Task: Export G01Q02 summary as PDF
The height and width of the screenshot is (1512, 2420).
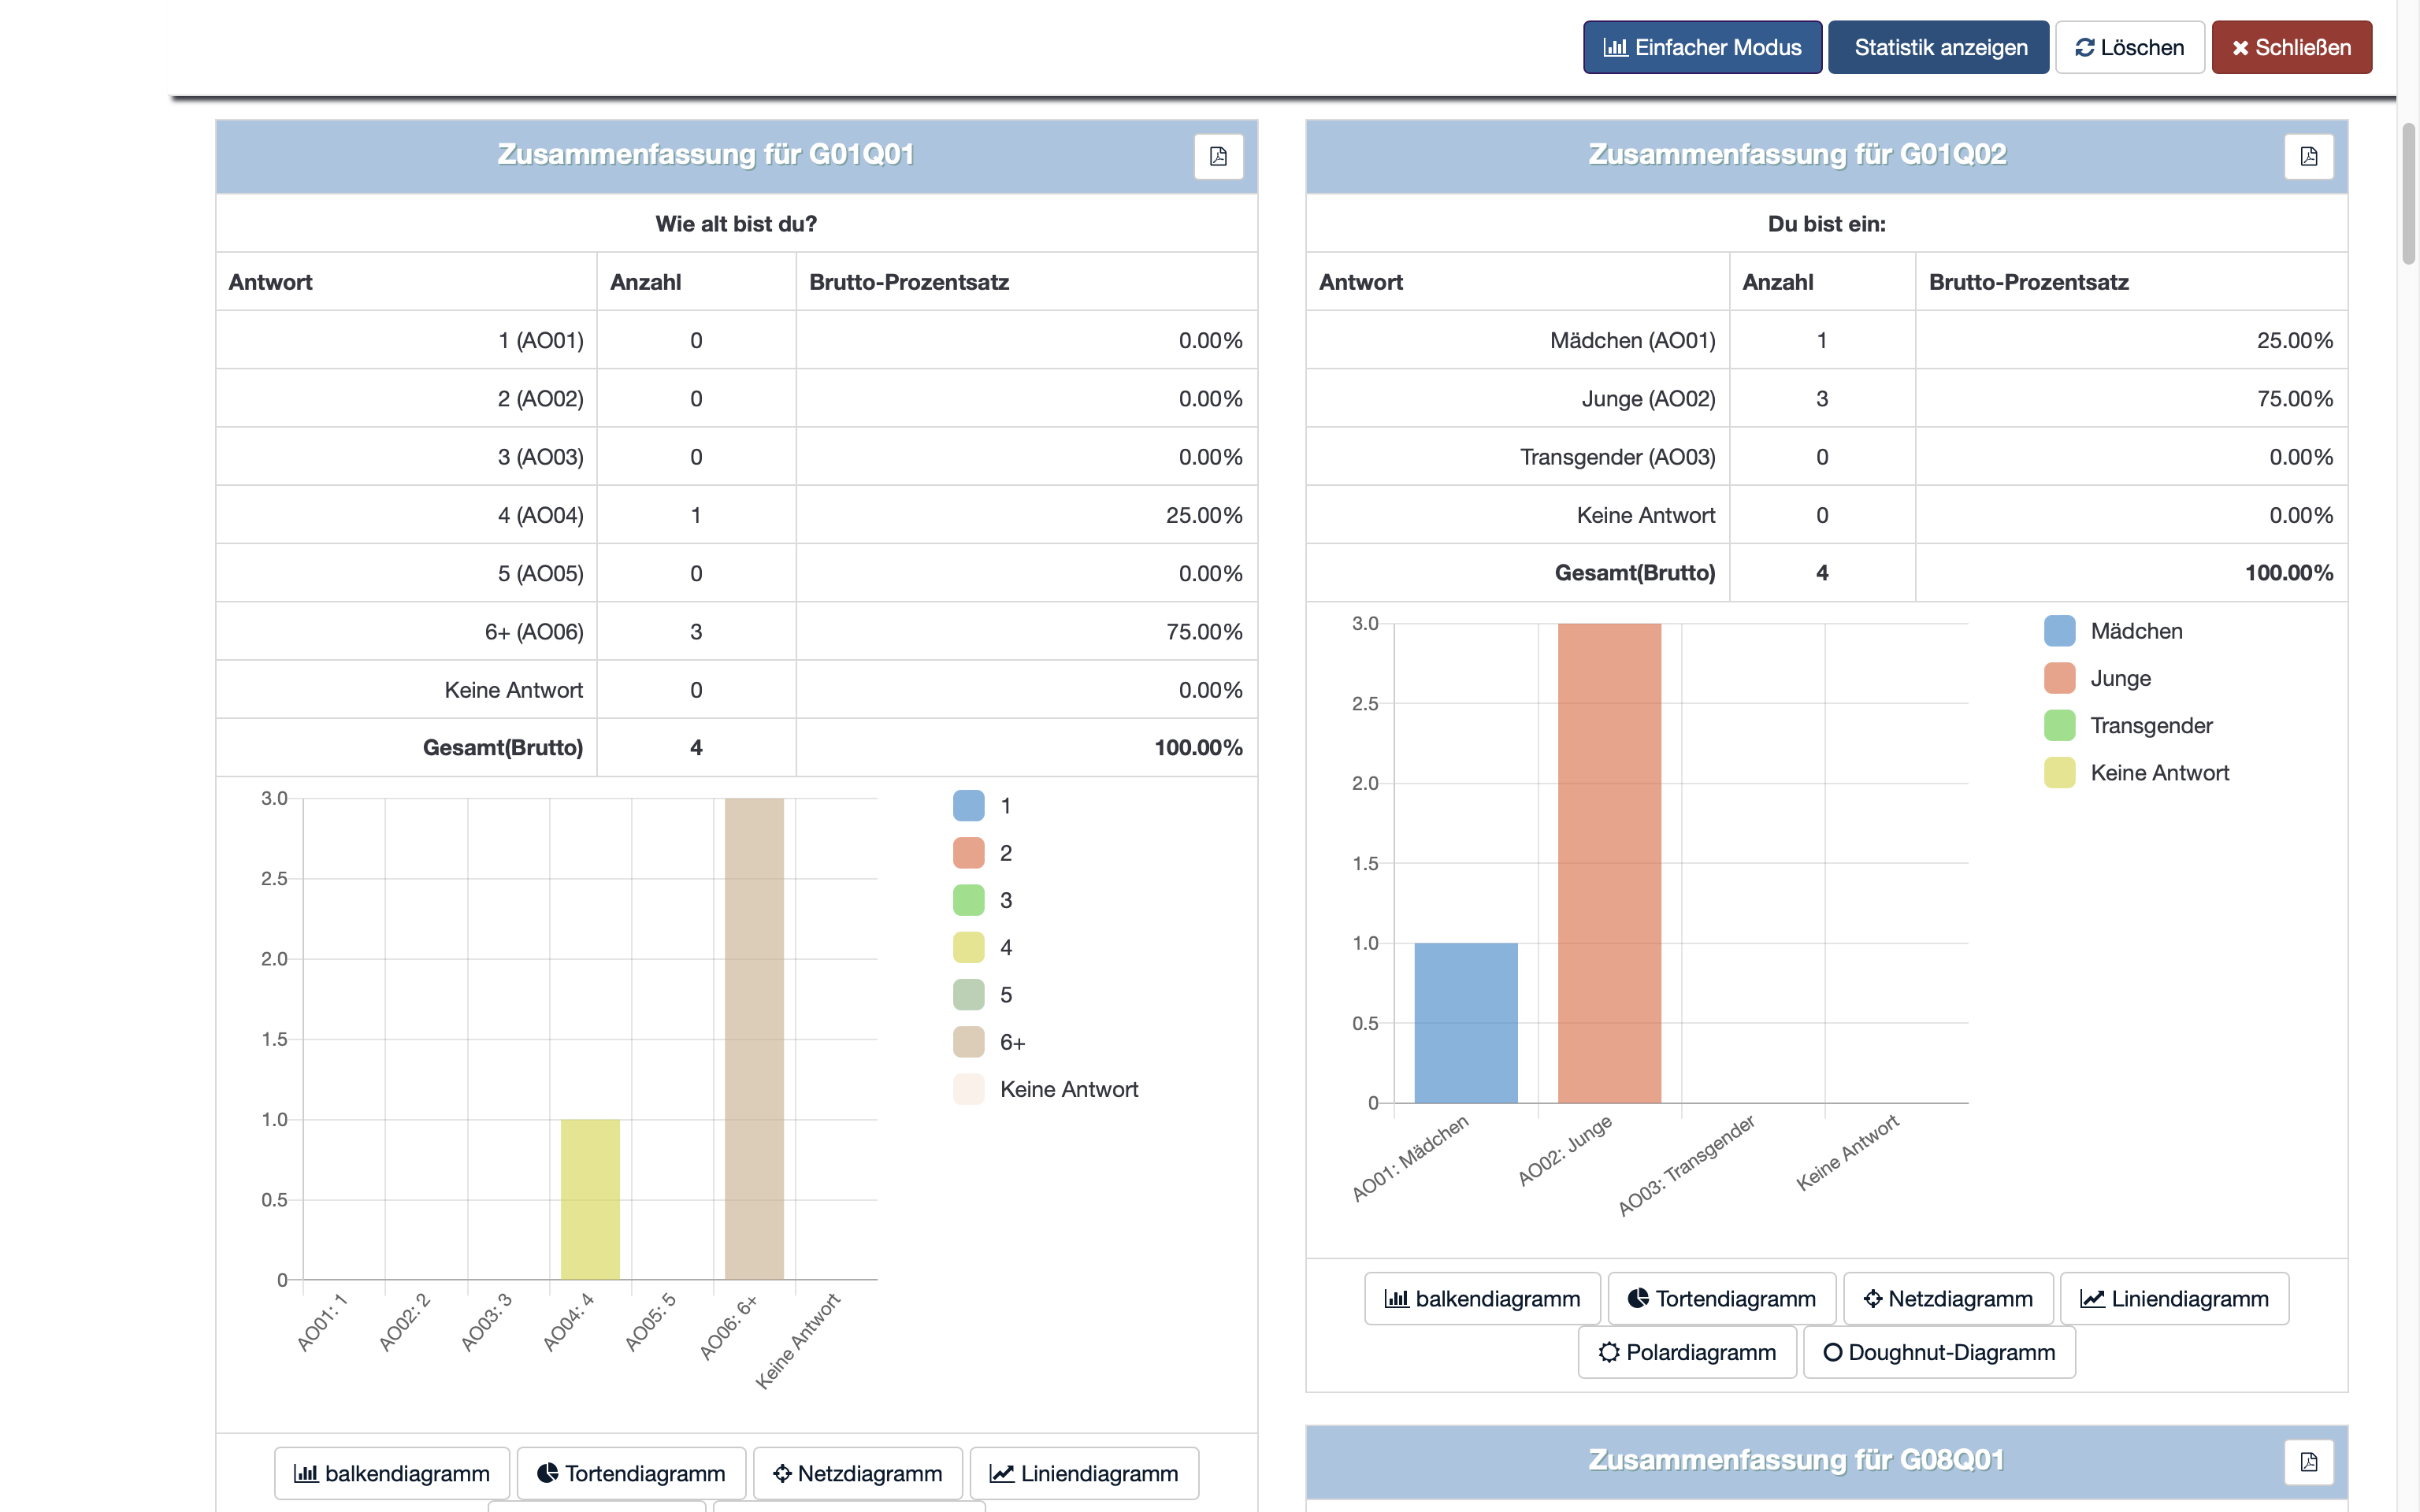Action: (2308, 156)
